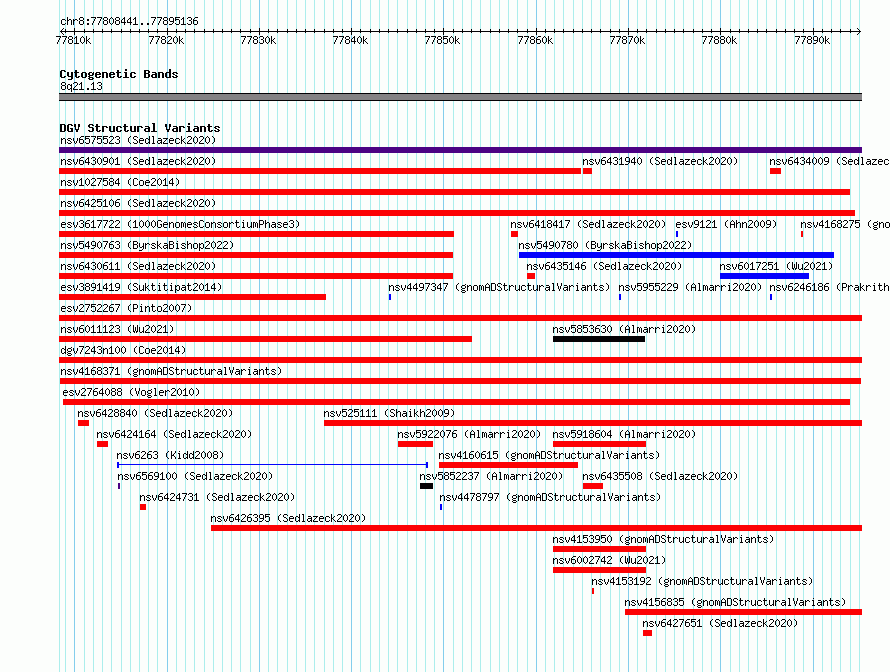The width and height of the screenshot is (890, 672).
Task: Click esv2764088 (Vogler2010) label
Action: pyautogui.click(x=131, y=392)
